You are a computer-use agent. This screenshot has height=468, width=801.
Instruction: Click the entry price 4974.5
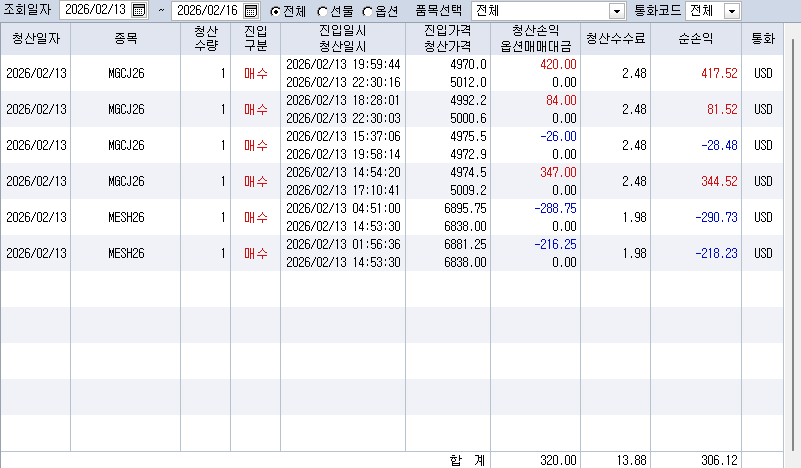tap(468, 172)
